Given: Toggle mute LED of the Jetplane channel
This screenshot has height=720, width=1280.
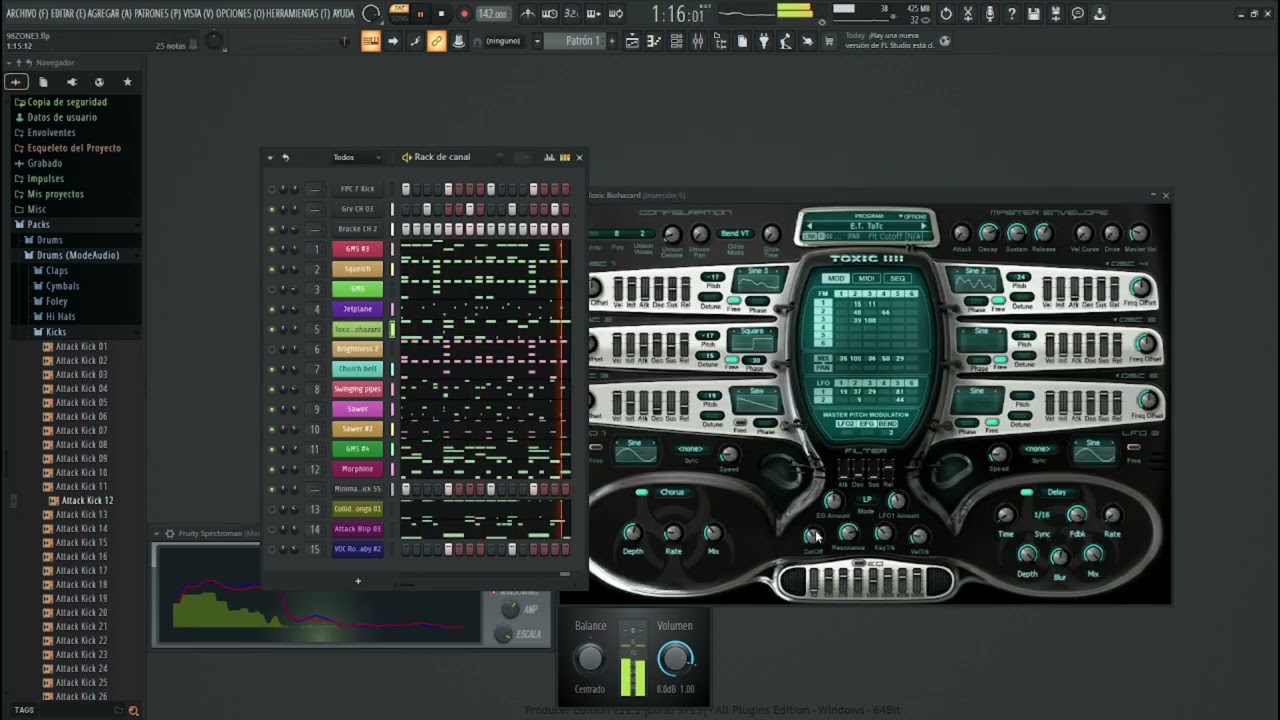Looking at the screenshot, I should [272, 309].
